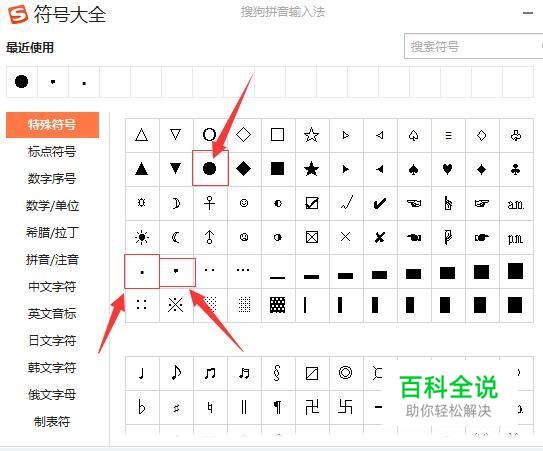Pick the second recently used dot symbol
This screenshot has height=451, width=543.
[x=53, y=82]
